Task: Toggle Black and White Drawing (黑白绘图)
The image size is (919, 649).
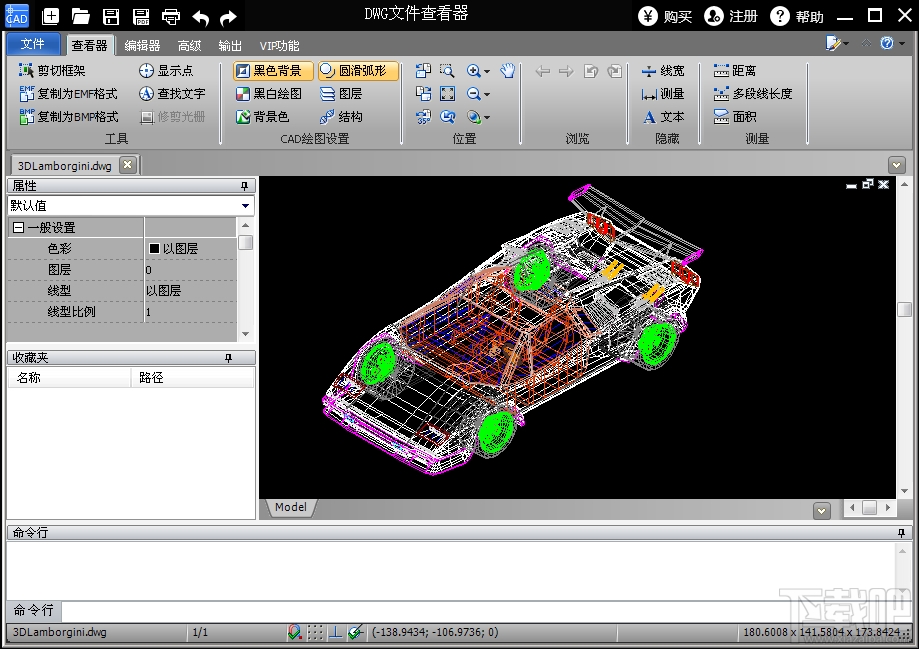Action: (268, 93)
